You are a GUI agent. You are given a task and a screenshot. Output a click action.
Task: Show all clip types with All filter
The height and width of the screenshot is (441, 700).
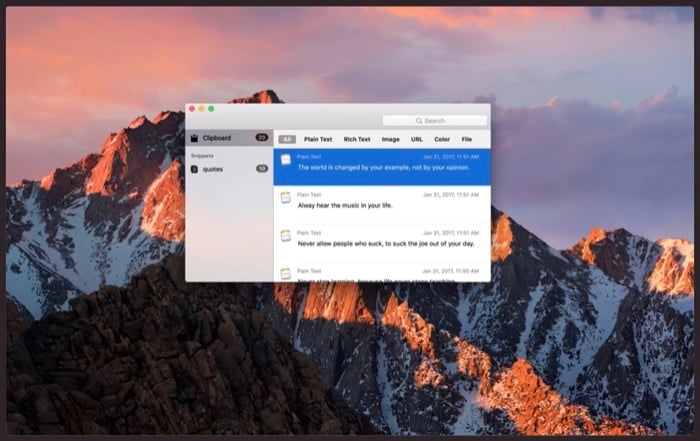(287, 139)
